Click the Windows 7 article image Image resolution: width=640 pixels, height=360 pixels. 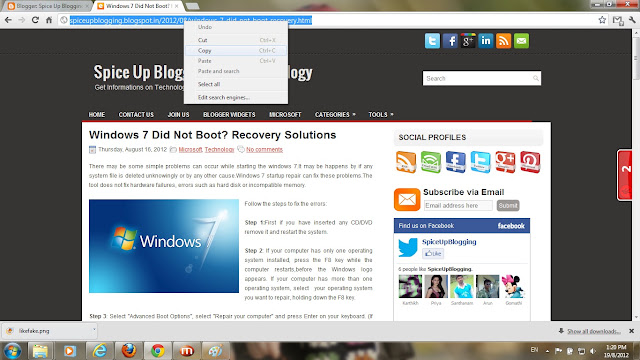[x=164, y=246]
